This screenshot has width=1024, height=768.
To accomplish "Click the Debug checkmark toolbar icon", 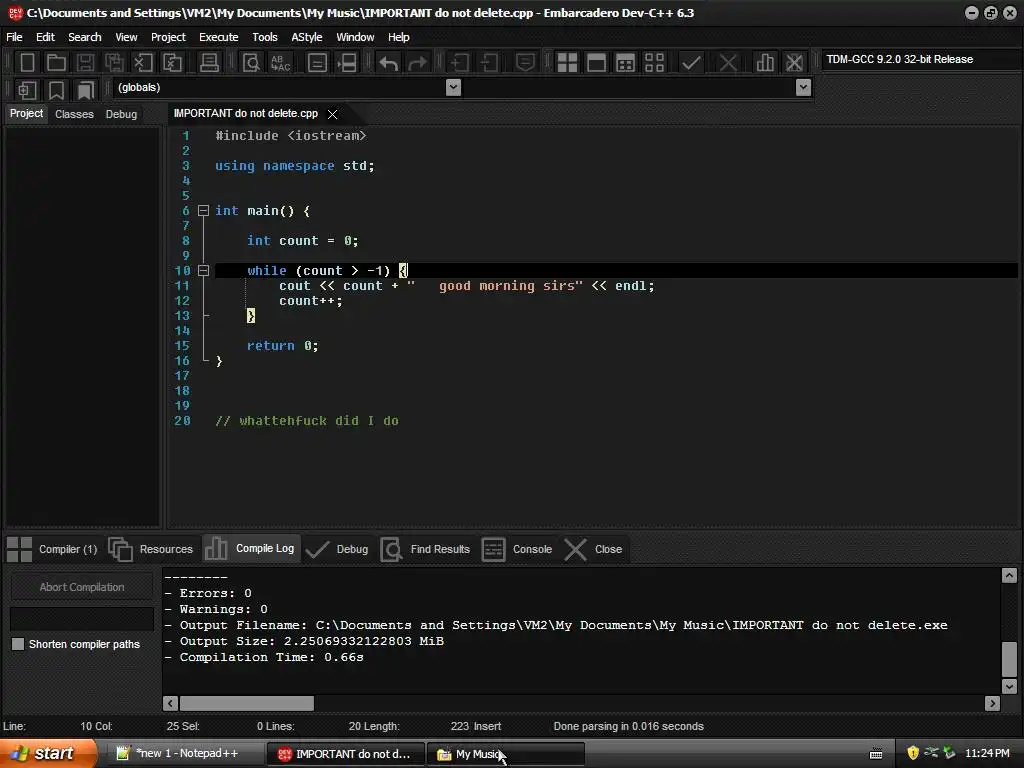I will 691,63.
